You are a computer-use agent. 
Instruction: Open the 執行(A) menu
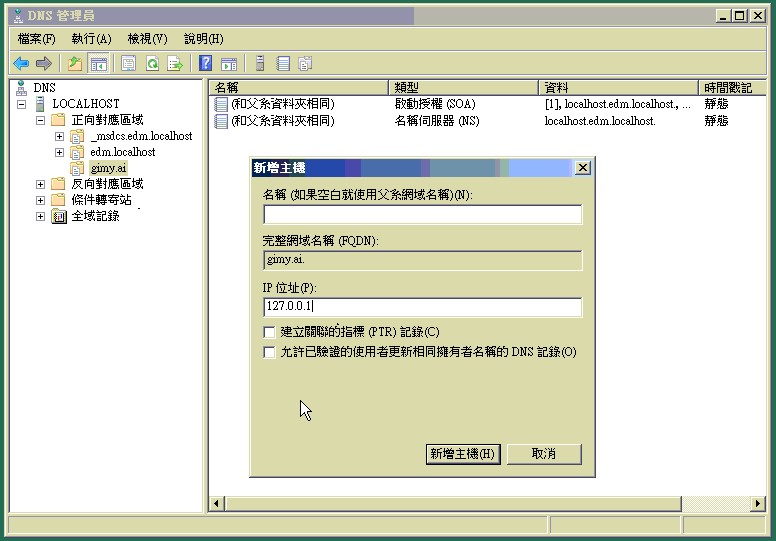(x=91, y=38)
